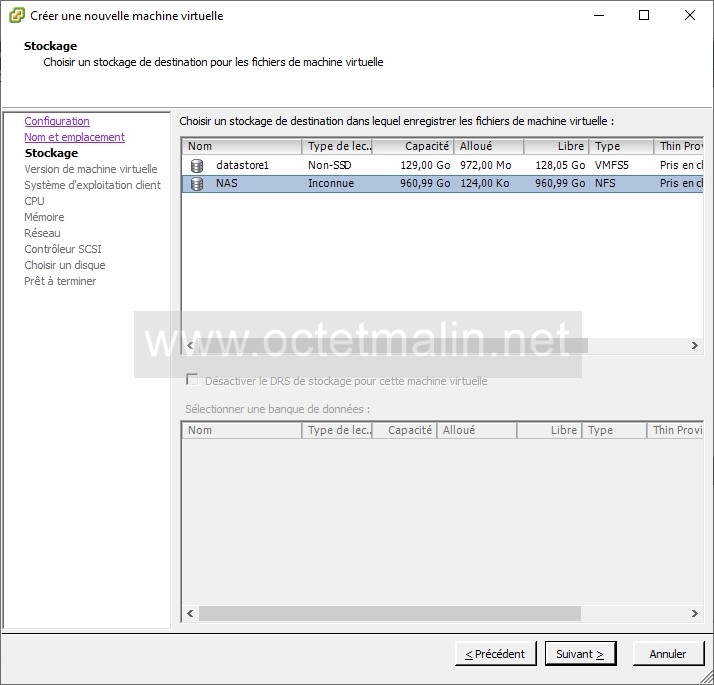Screen dimensions: 714x685
Task: Click the 972,00 Mo allocated cell
Action: pos(485,165)
